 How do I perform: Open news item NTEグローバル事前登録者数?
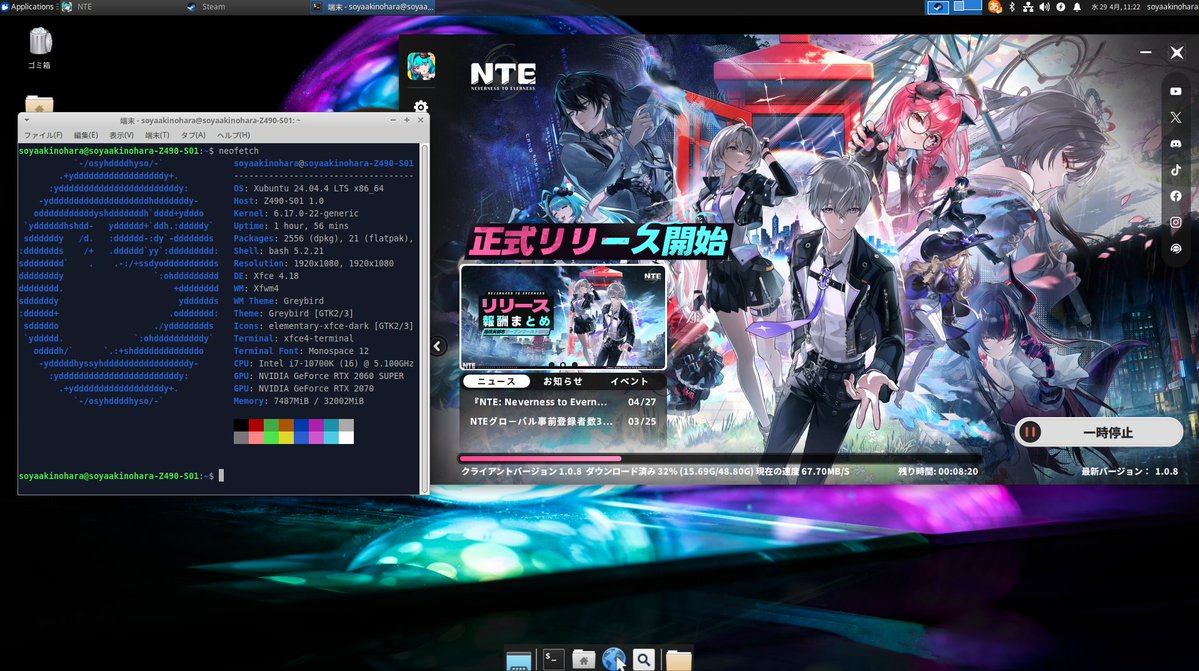[x=563, y=421]
